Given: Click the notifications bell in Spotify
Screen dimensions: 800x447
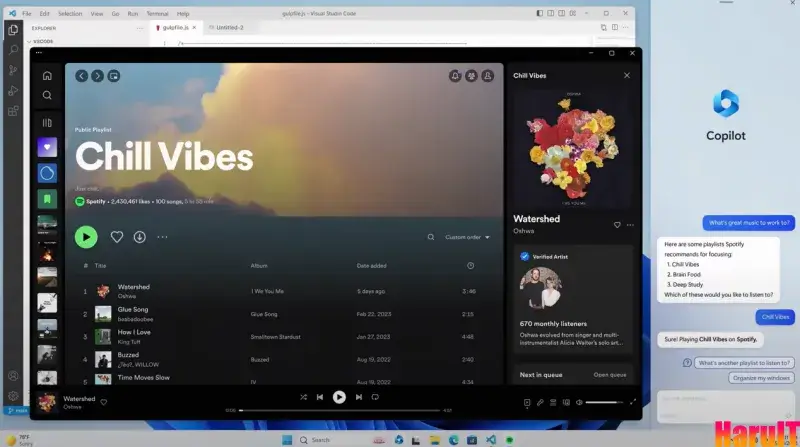Looking at the screenshot, I should [x=455, y=76].
